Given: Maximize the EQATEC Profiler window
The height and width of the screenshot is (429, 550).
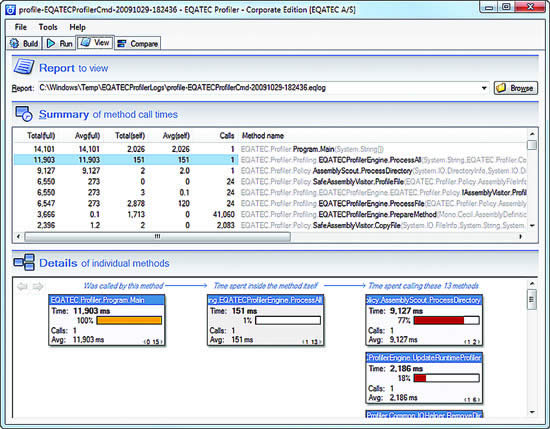Looking at the screenshot, I should click(506, 7).
